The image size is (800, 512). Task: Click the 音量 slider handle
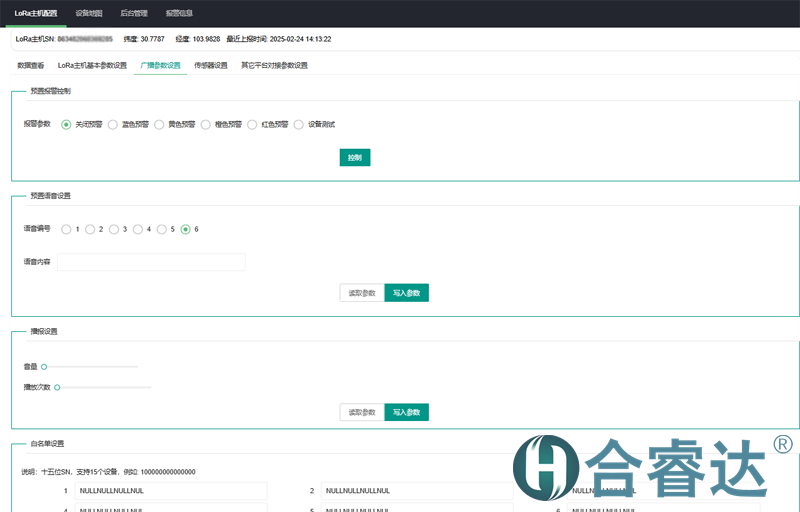point(44,367)
